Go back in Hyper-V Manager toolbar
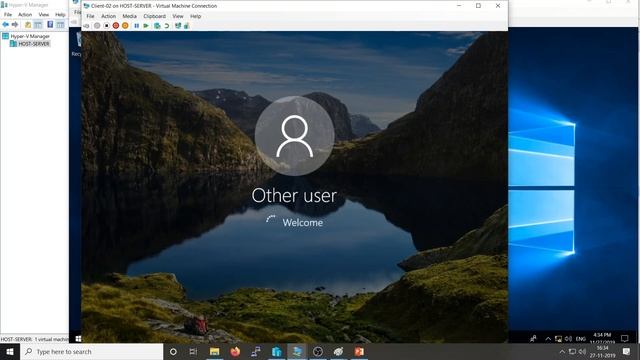640x360 pixels. (6, 25)
